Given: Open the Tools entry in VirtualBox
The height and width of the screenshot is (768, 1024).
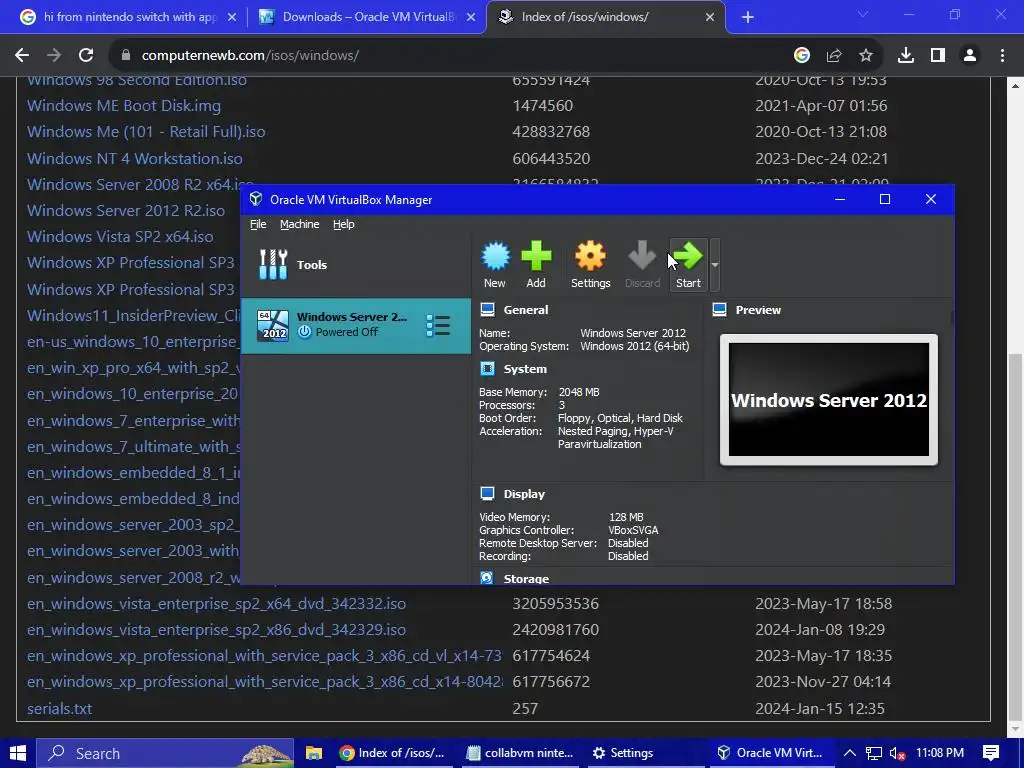Looking at the screenshot, I should [356, 264].
